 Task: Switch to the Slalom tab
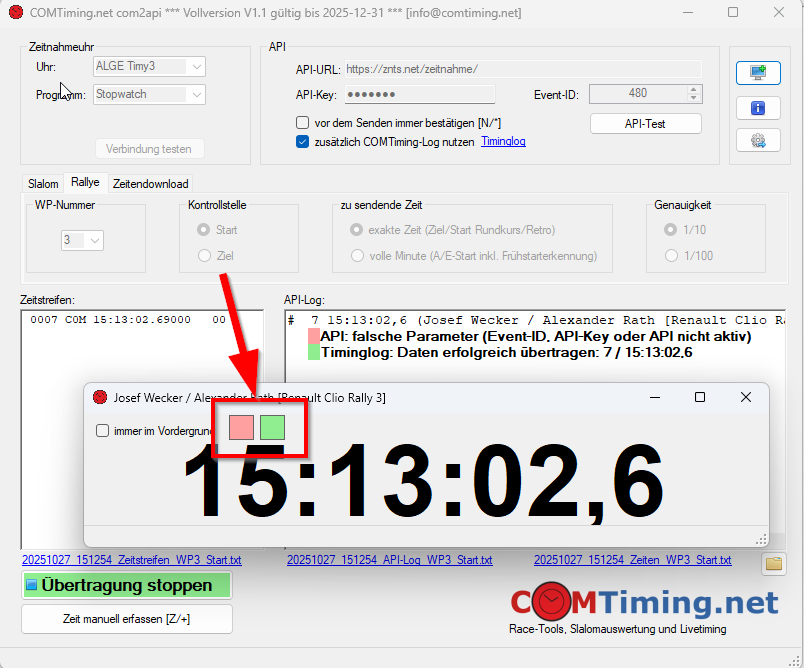[43, 184]
